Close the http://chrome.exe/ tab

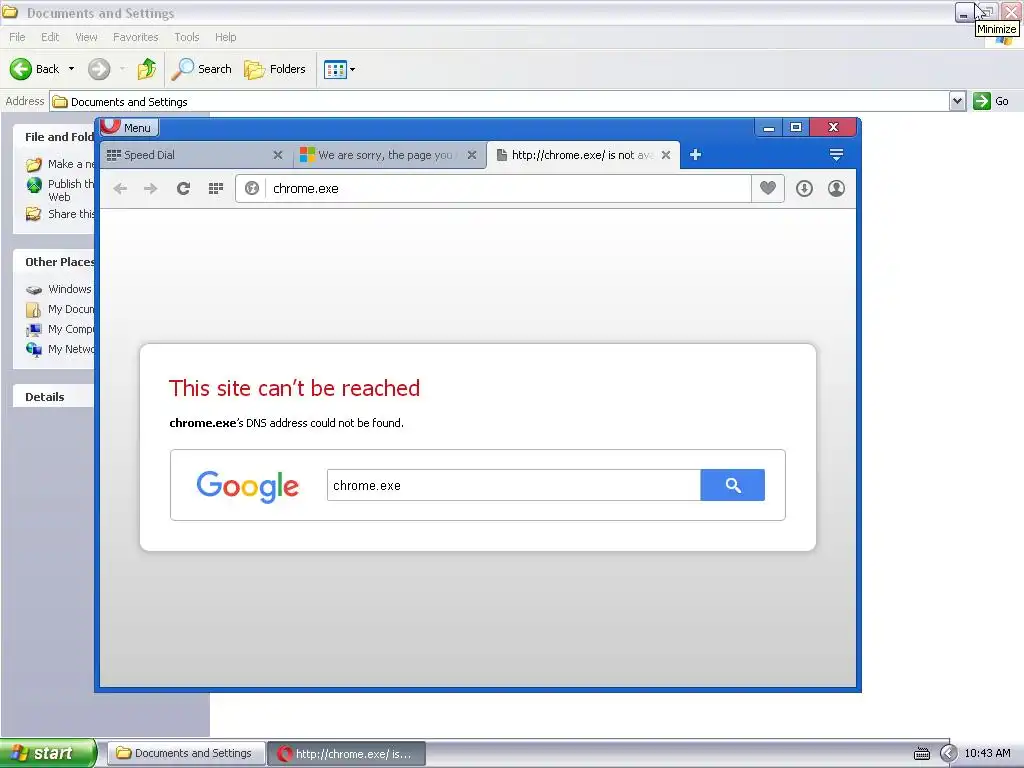pyautogui.click(x=665, y=155)
